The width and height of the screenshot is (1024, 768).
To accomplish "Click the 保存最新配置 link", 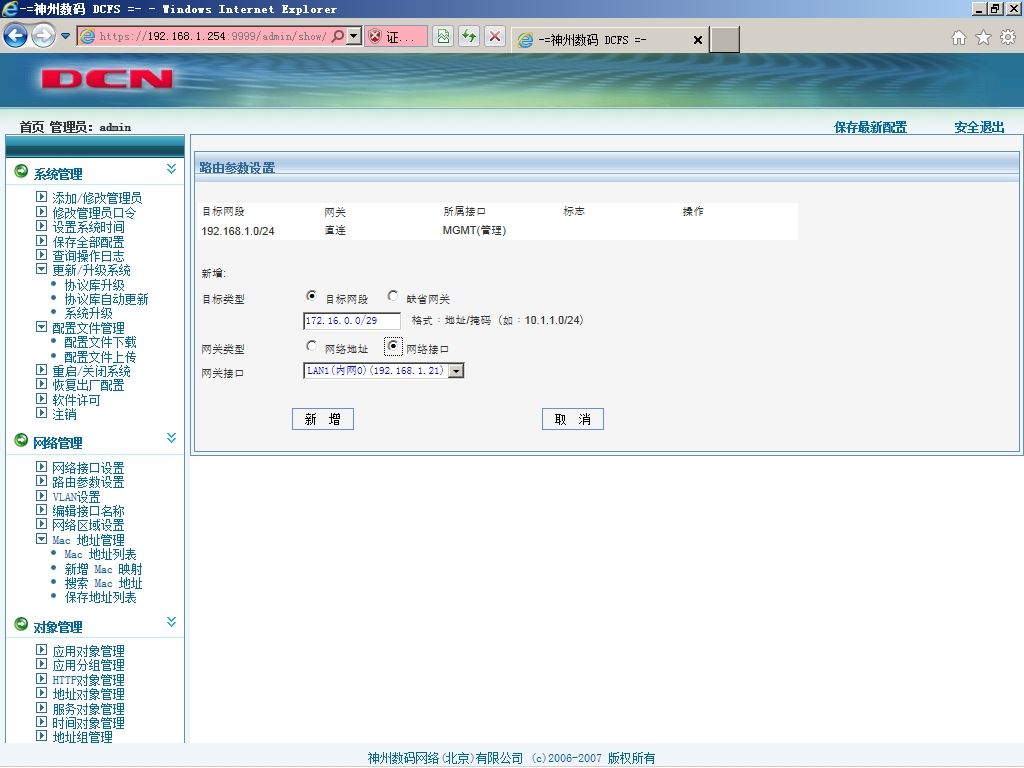I will click(x=870, y=127).
